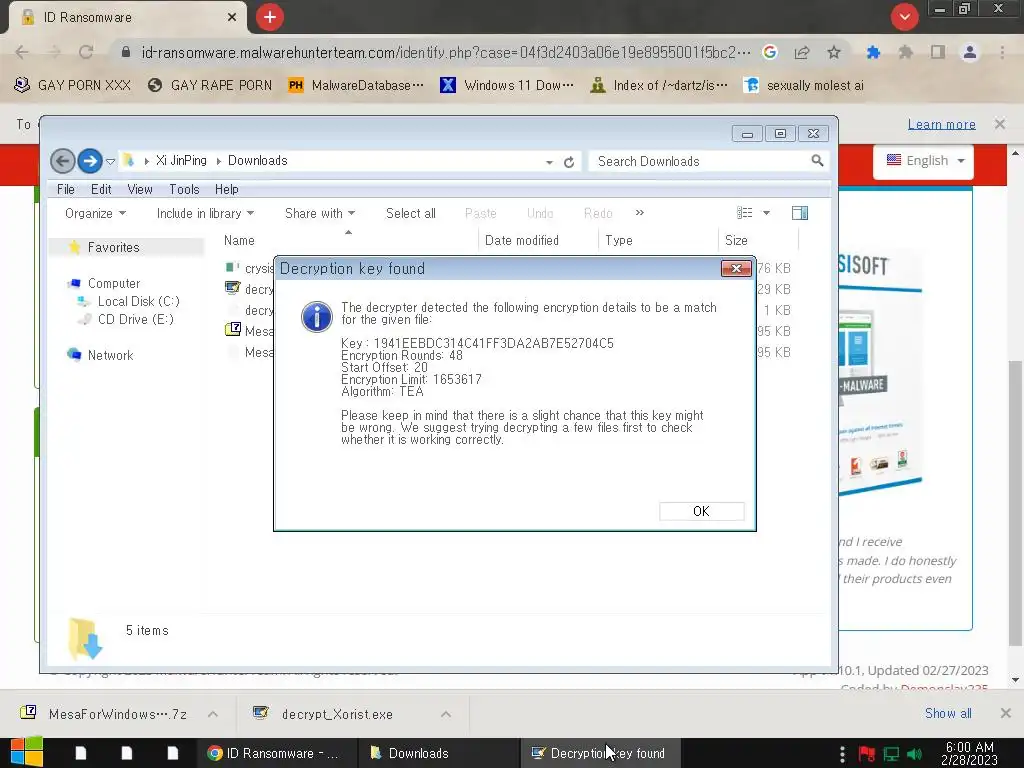Open the Tools menu in Explorer
The height and width of the screenshot is (768, 1024).
(184, 189)
